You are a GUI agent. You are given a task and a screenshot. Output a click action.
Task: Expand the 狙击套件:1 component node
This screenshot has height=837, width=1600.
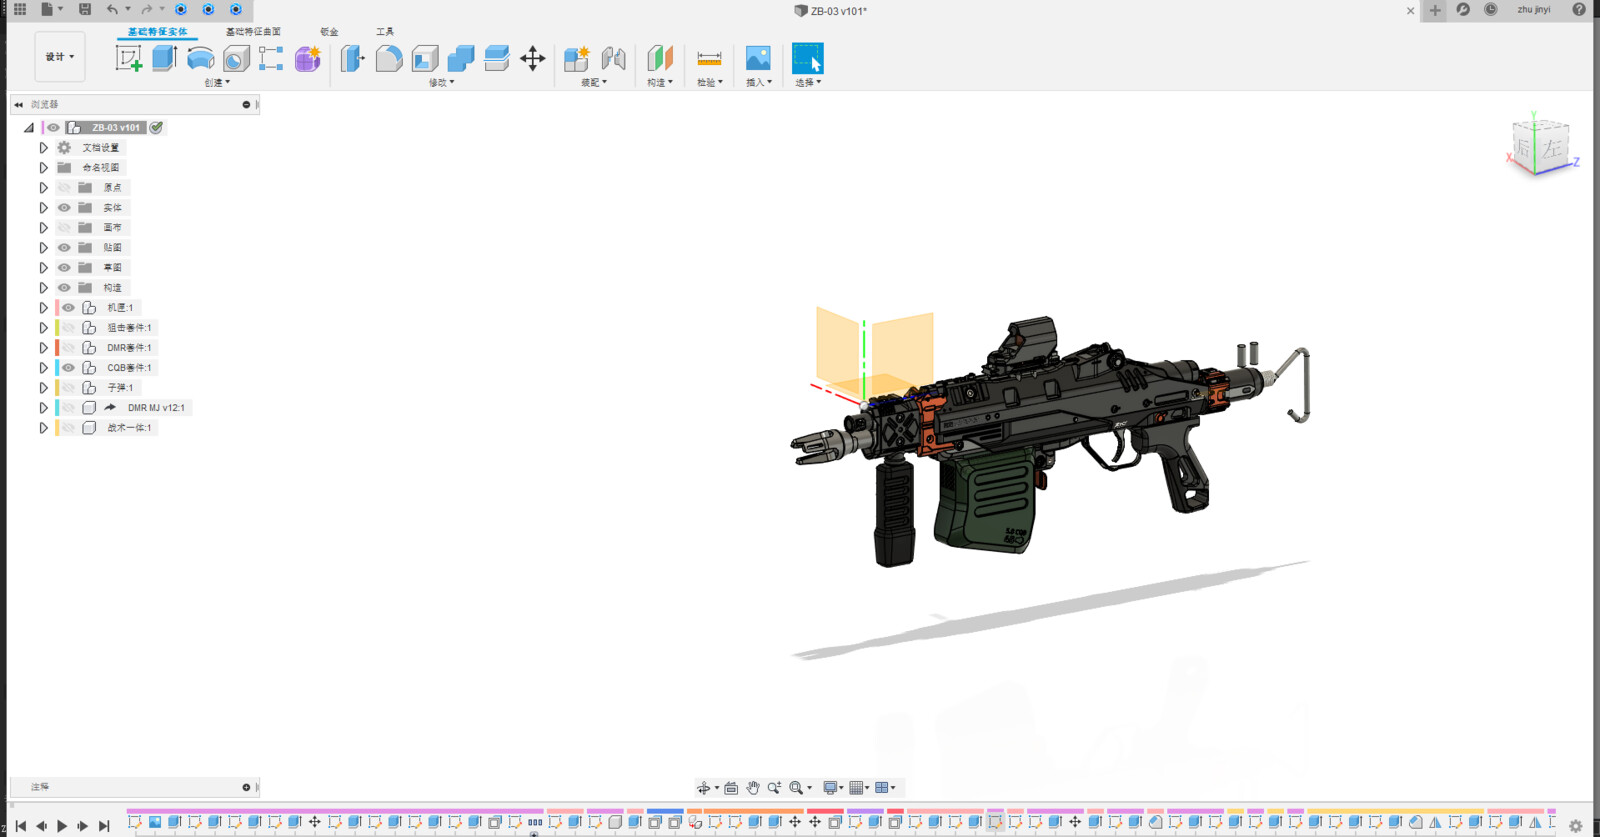pyautogui.click(x=43, y=328)
